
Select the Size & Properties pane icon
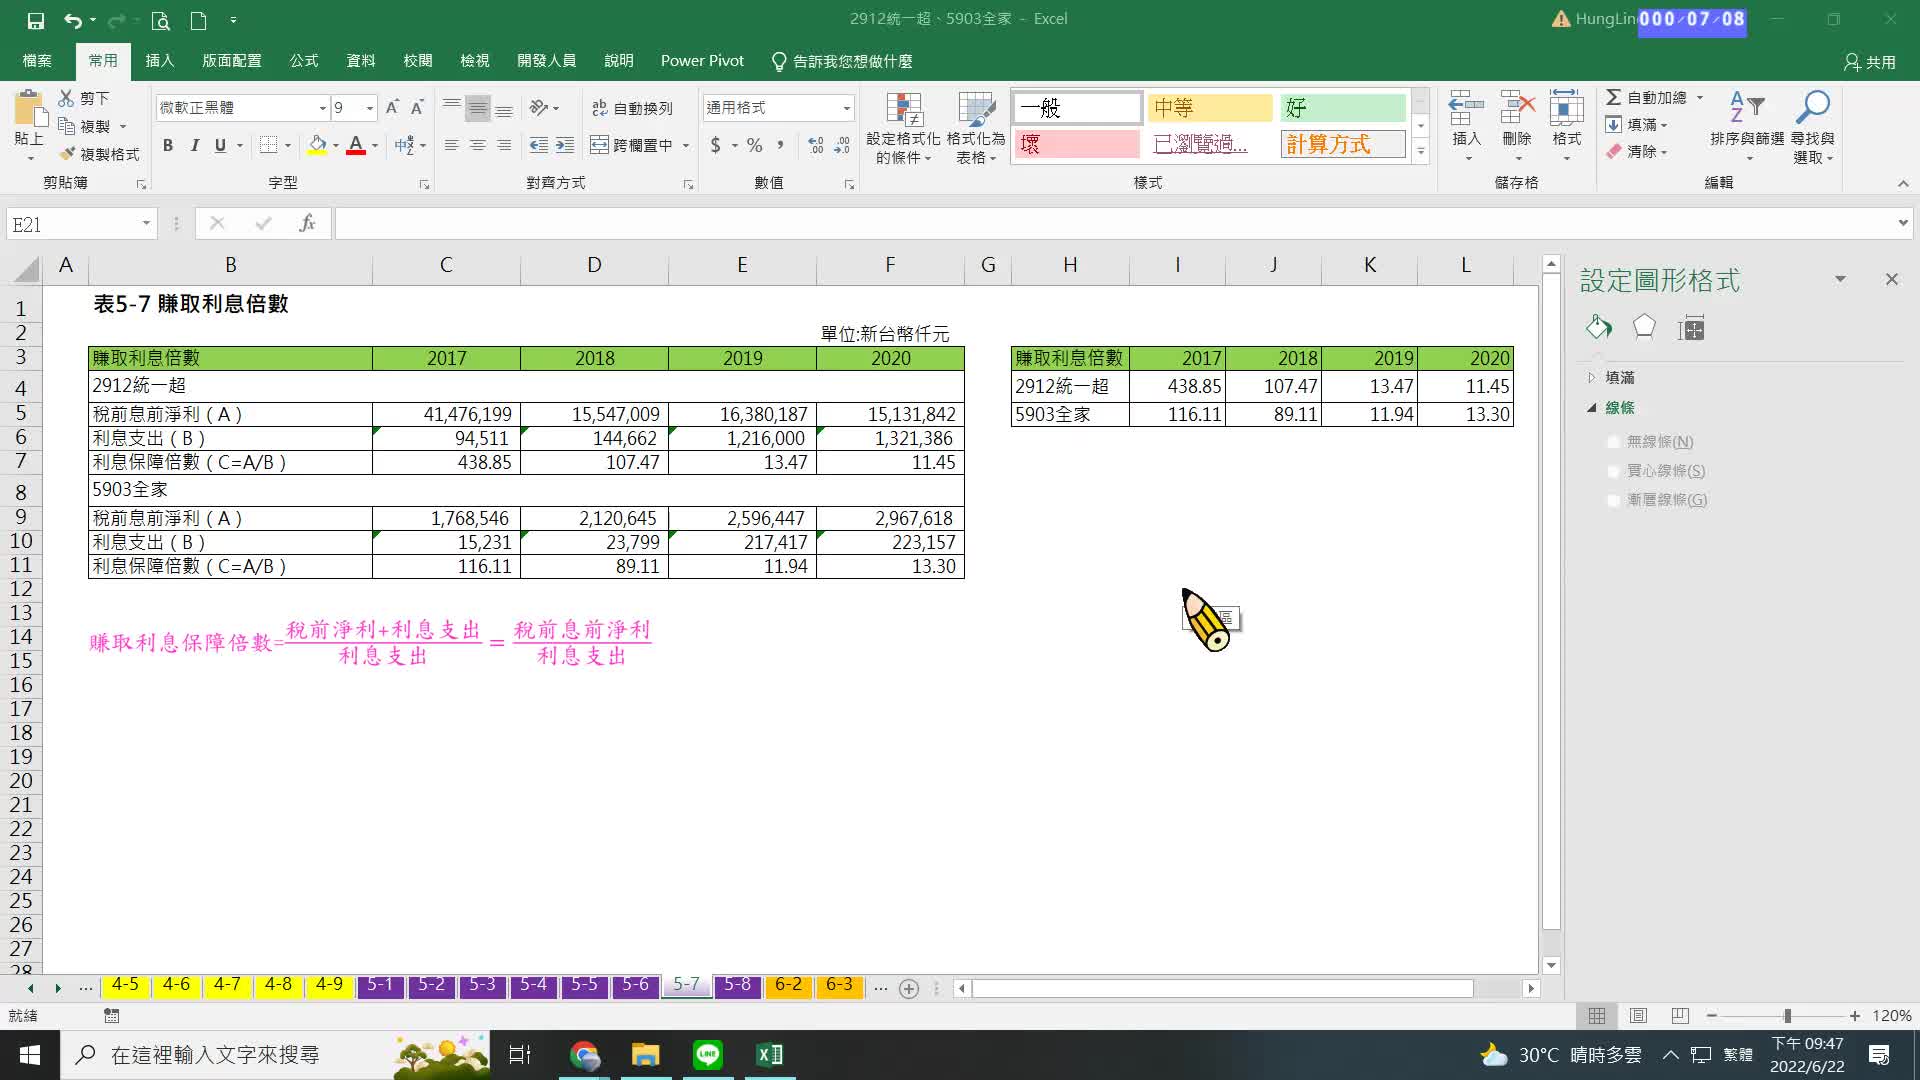click(1691, 327)
